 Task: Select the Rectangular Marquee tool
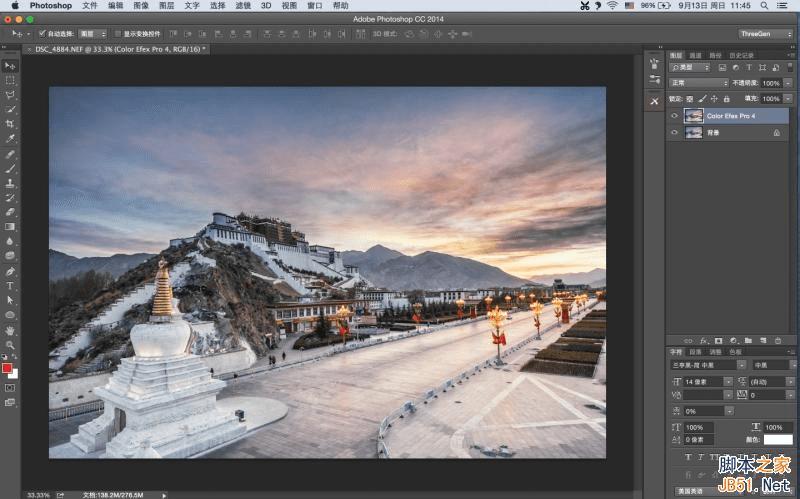click(x=10, y=80)
